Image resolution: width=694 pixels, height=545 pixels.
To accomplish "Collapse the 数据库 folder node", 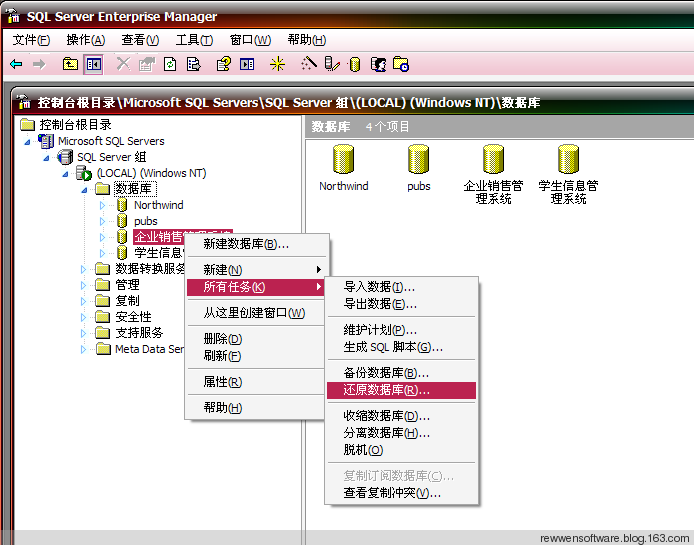I will click(85, 190).
